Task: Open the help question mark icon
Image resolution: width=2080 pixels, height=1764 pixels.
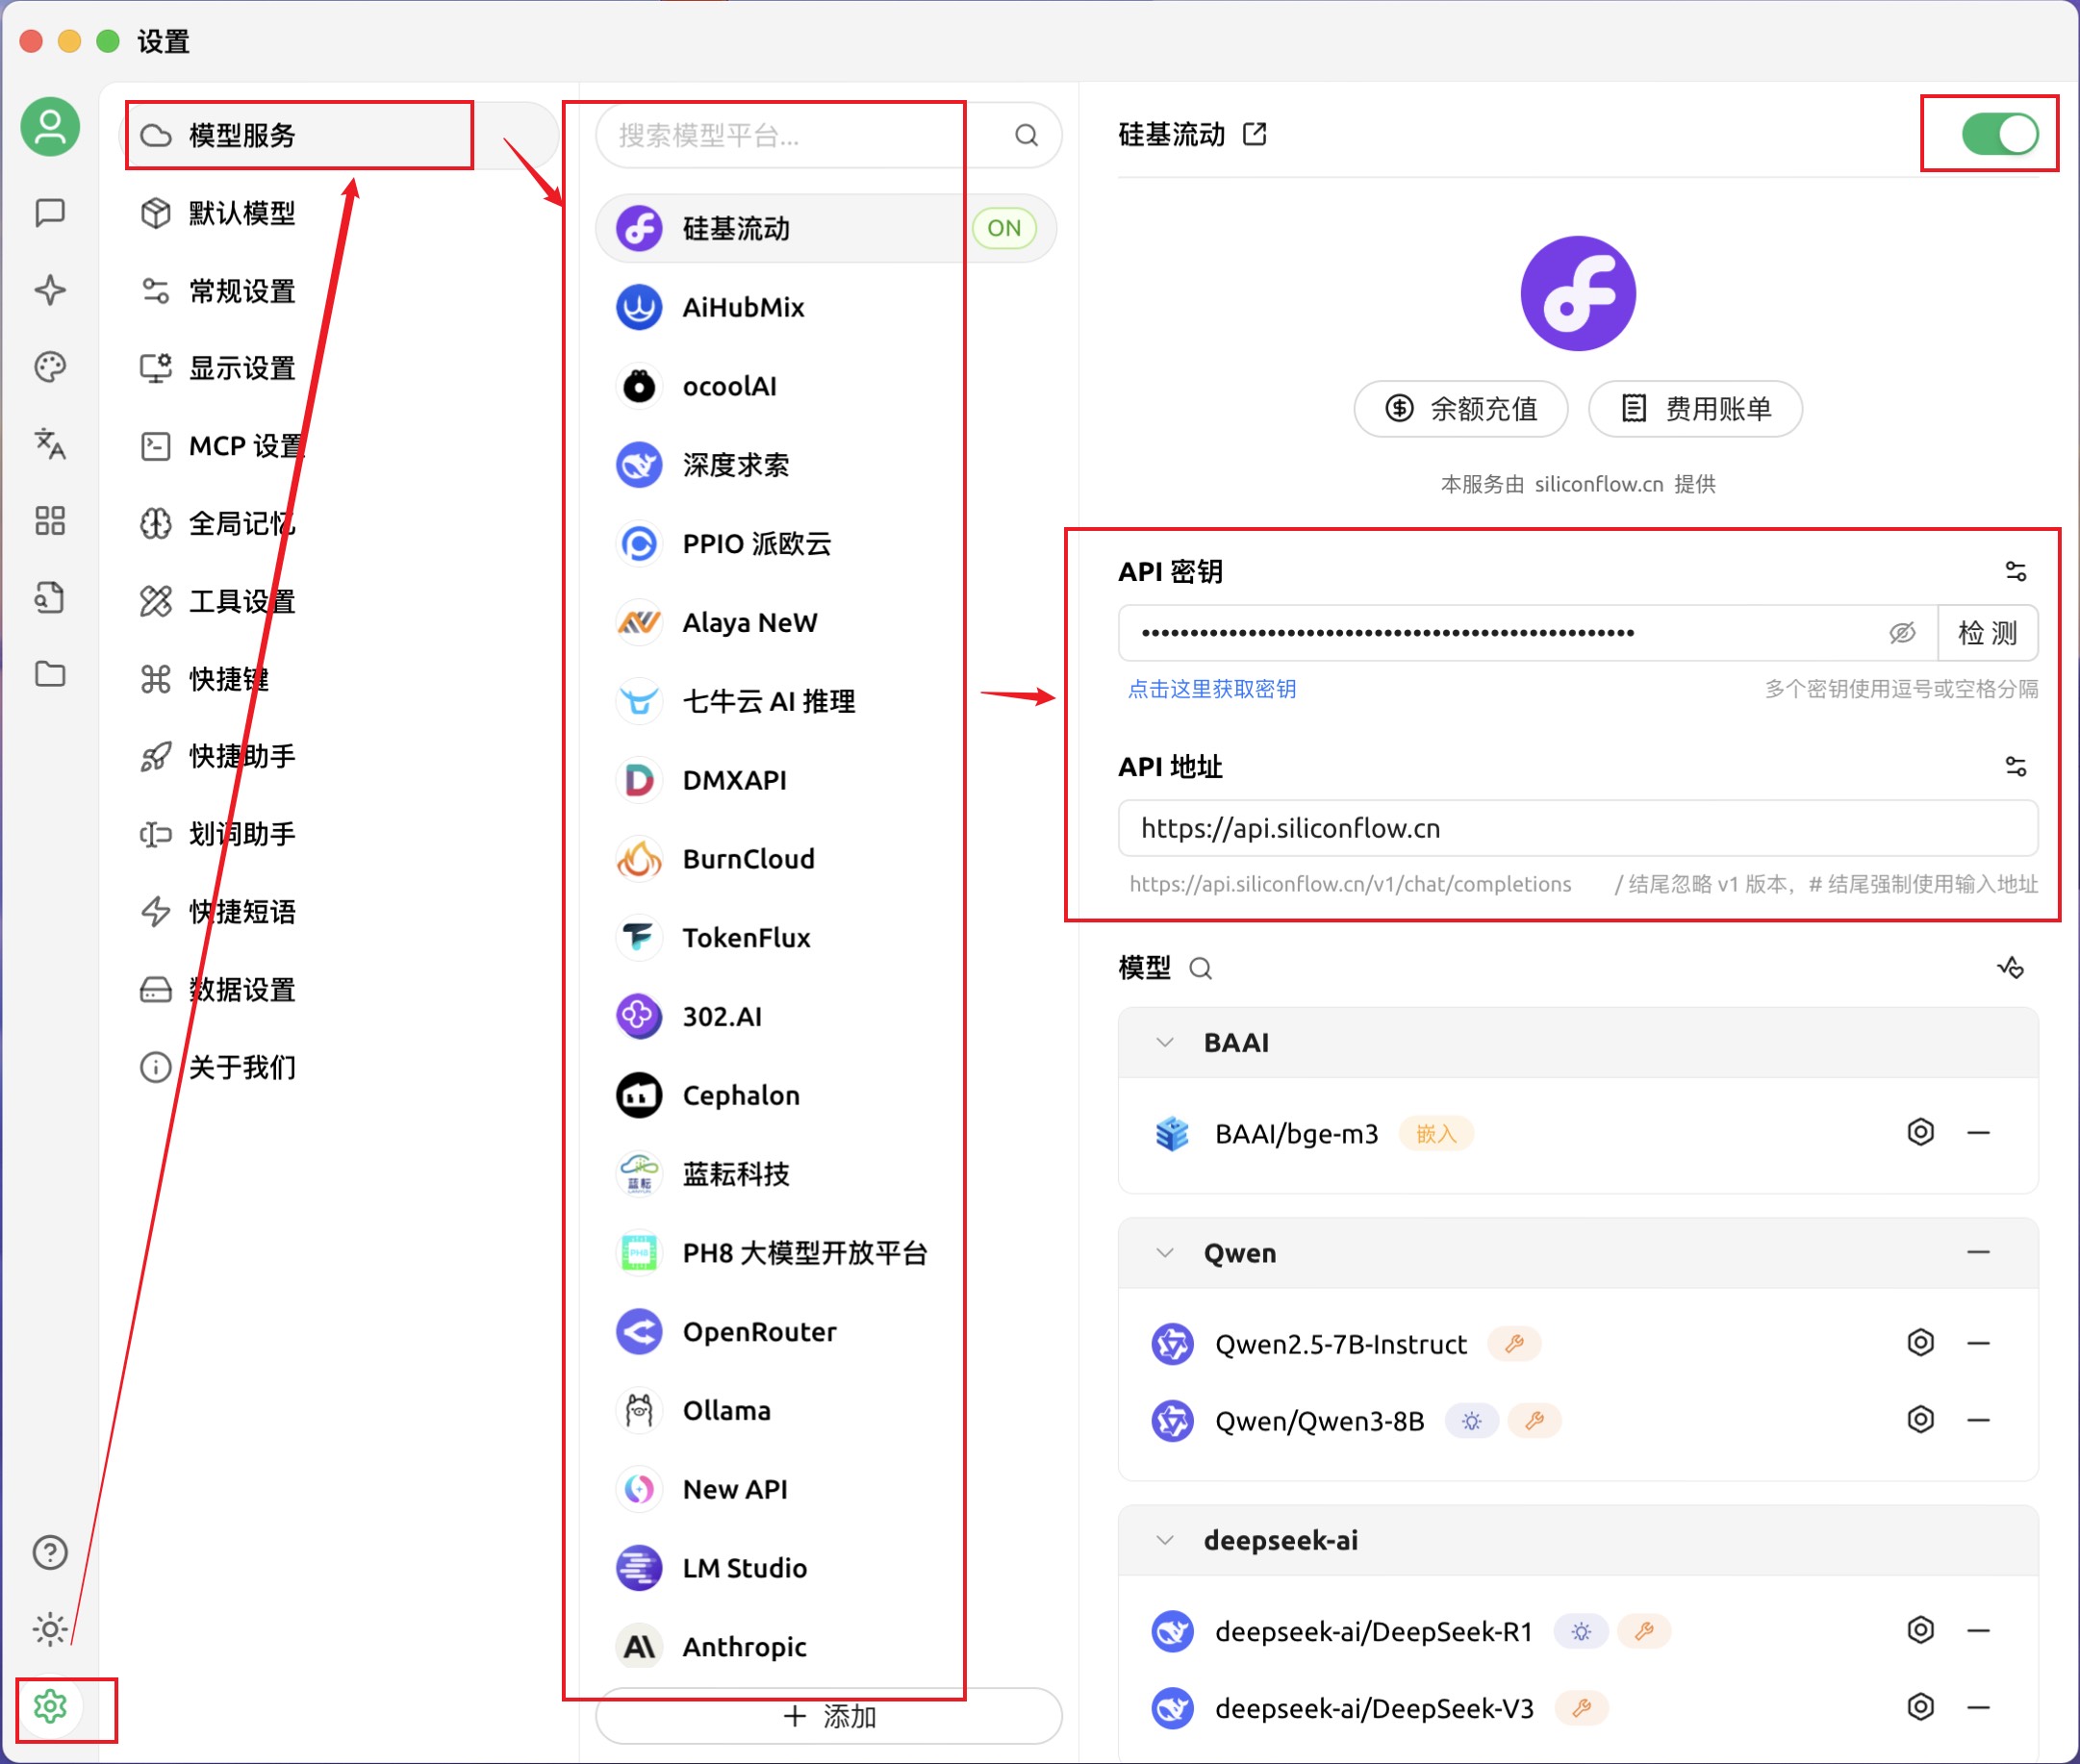Action: pos(50,1552)
